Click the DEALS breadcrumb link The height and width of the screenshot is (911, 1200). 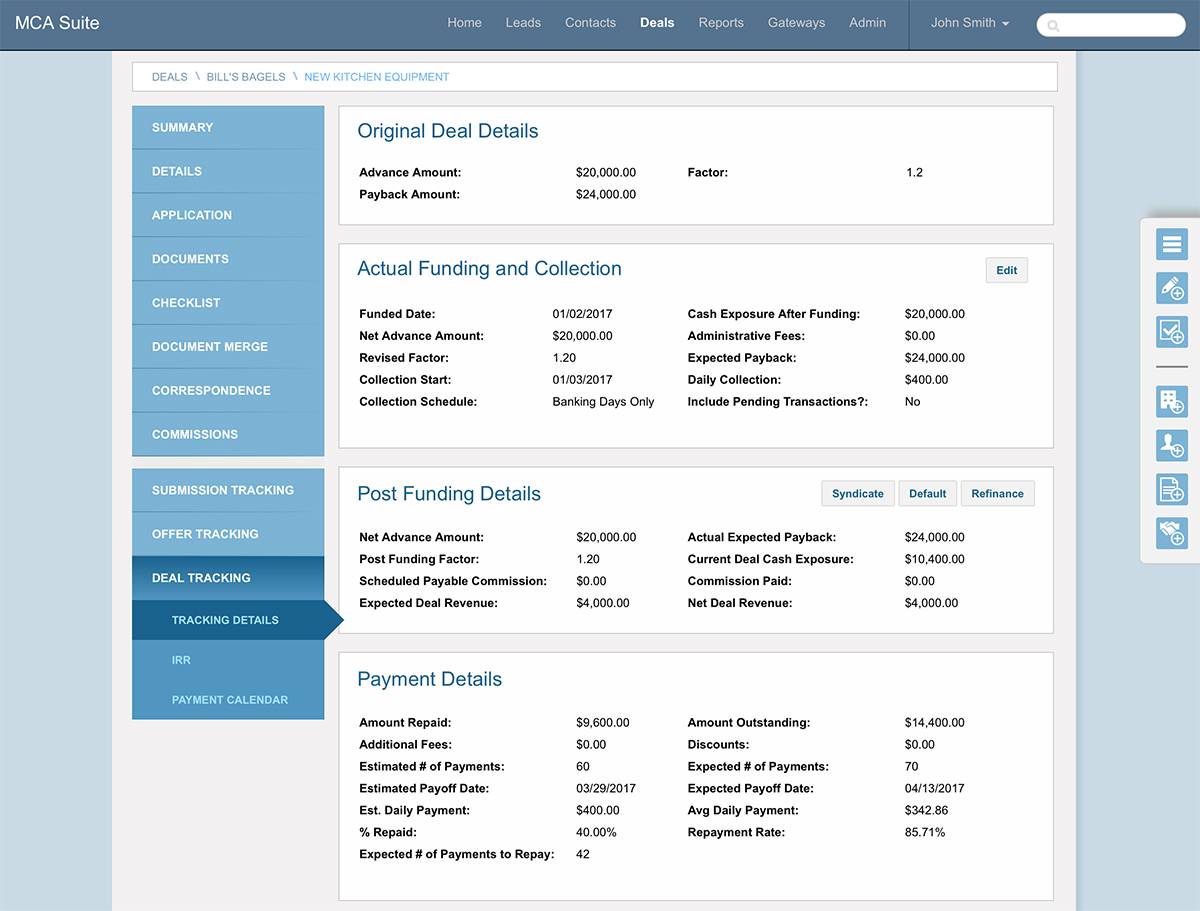tap(170, 77)
